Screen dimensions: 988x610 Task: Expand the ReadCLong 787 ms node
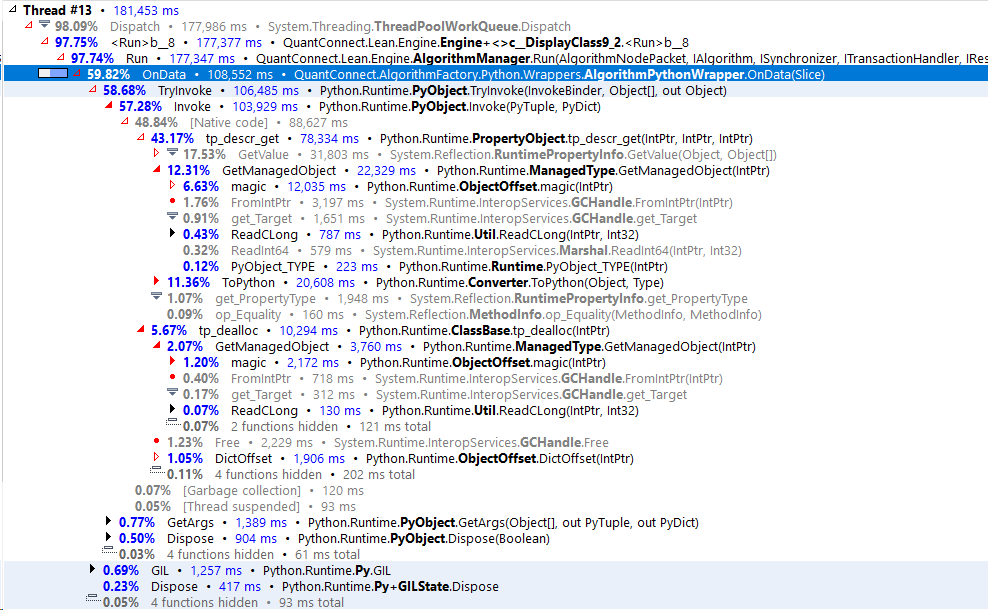pos(172,233)
